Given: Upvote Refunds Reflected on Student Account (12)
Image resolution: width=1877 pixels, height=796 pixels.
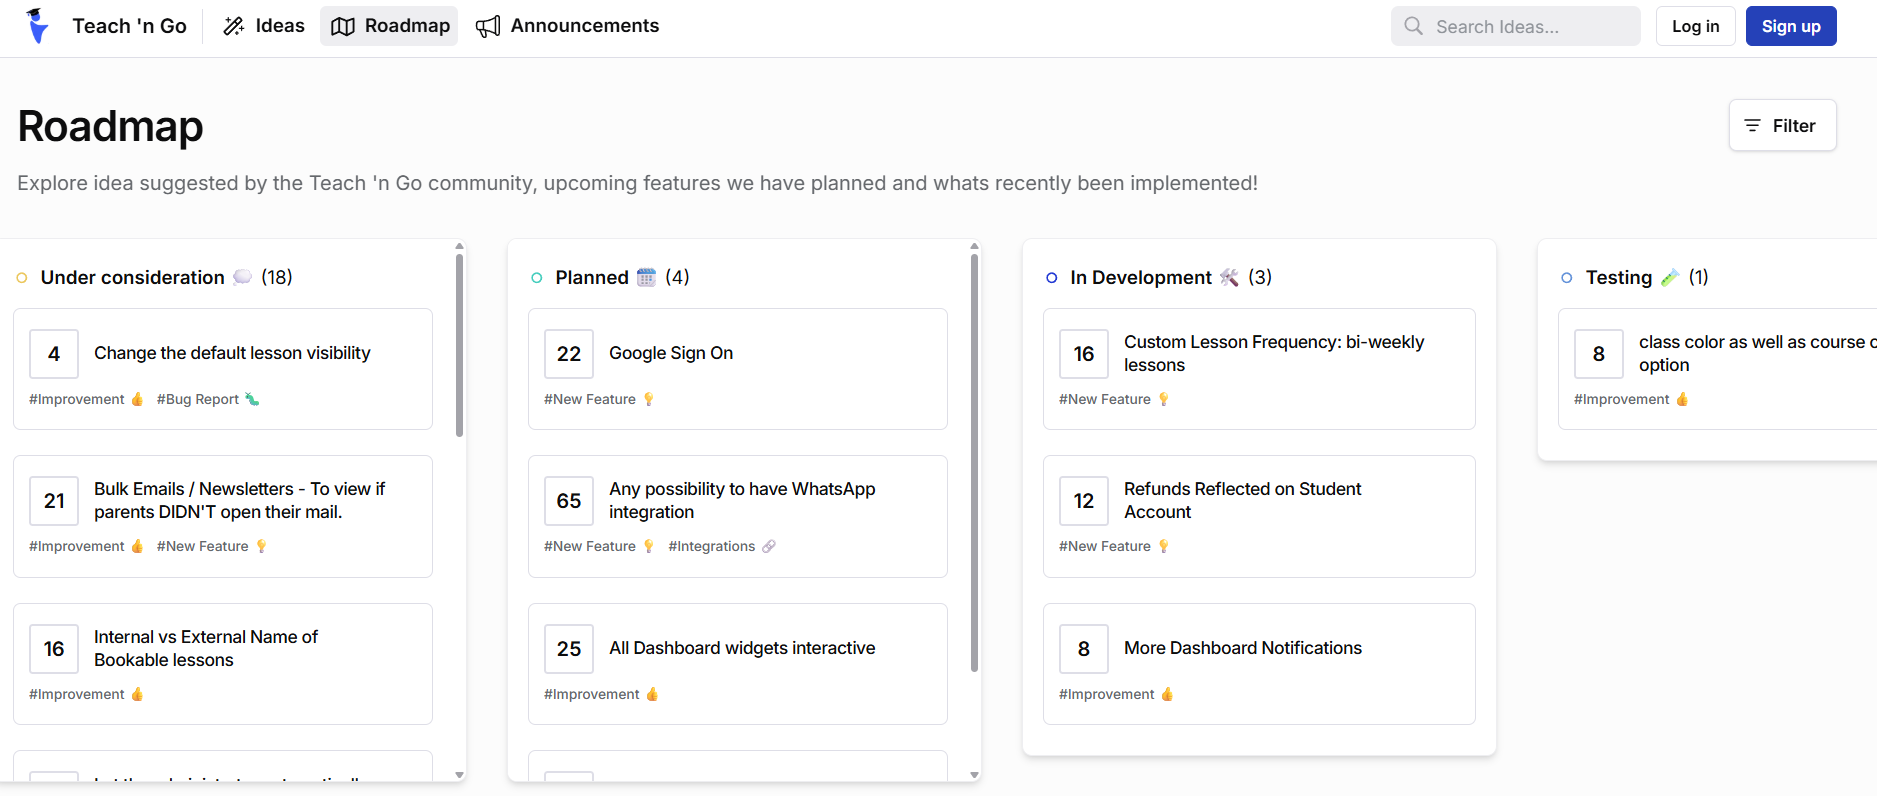Looking at the screenshot, I should [1084, 501].
